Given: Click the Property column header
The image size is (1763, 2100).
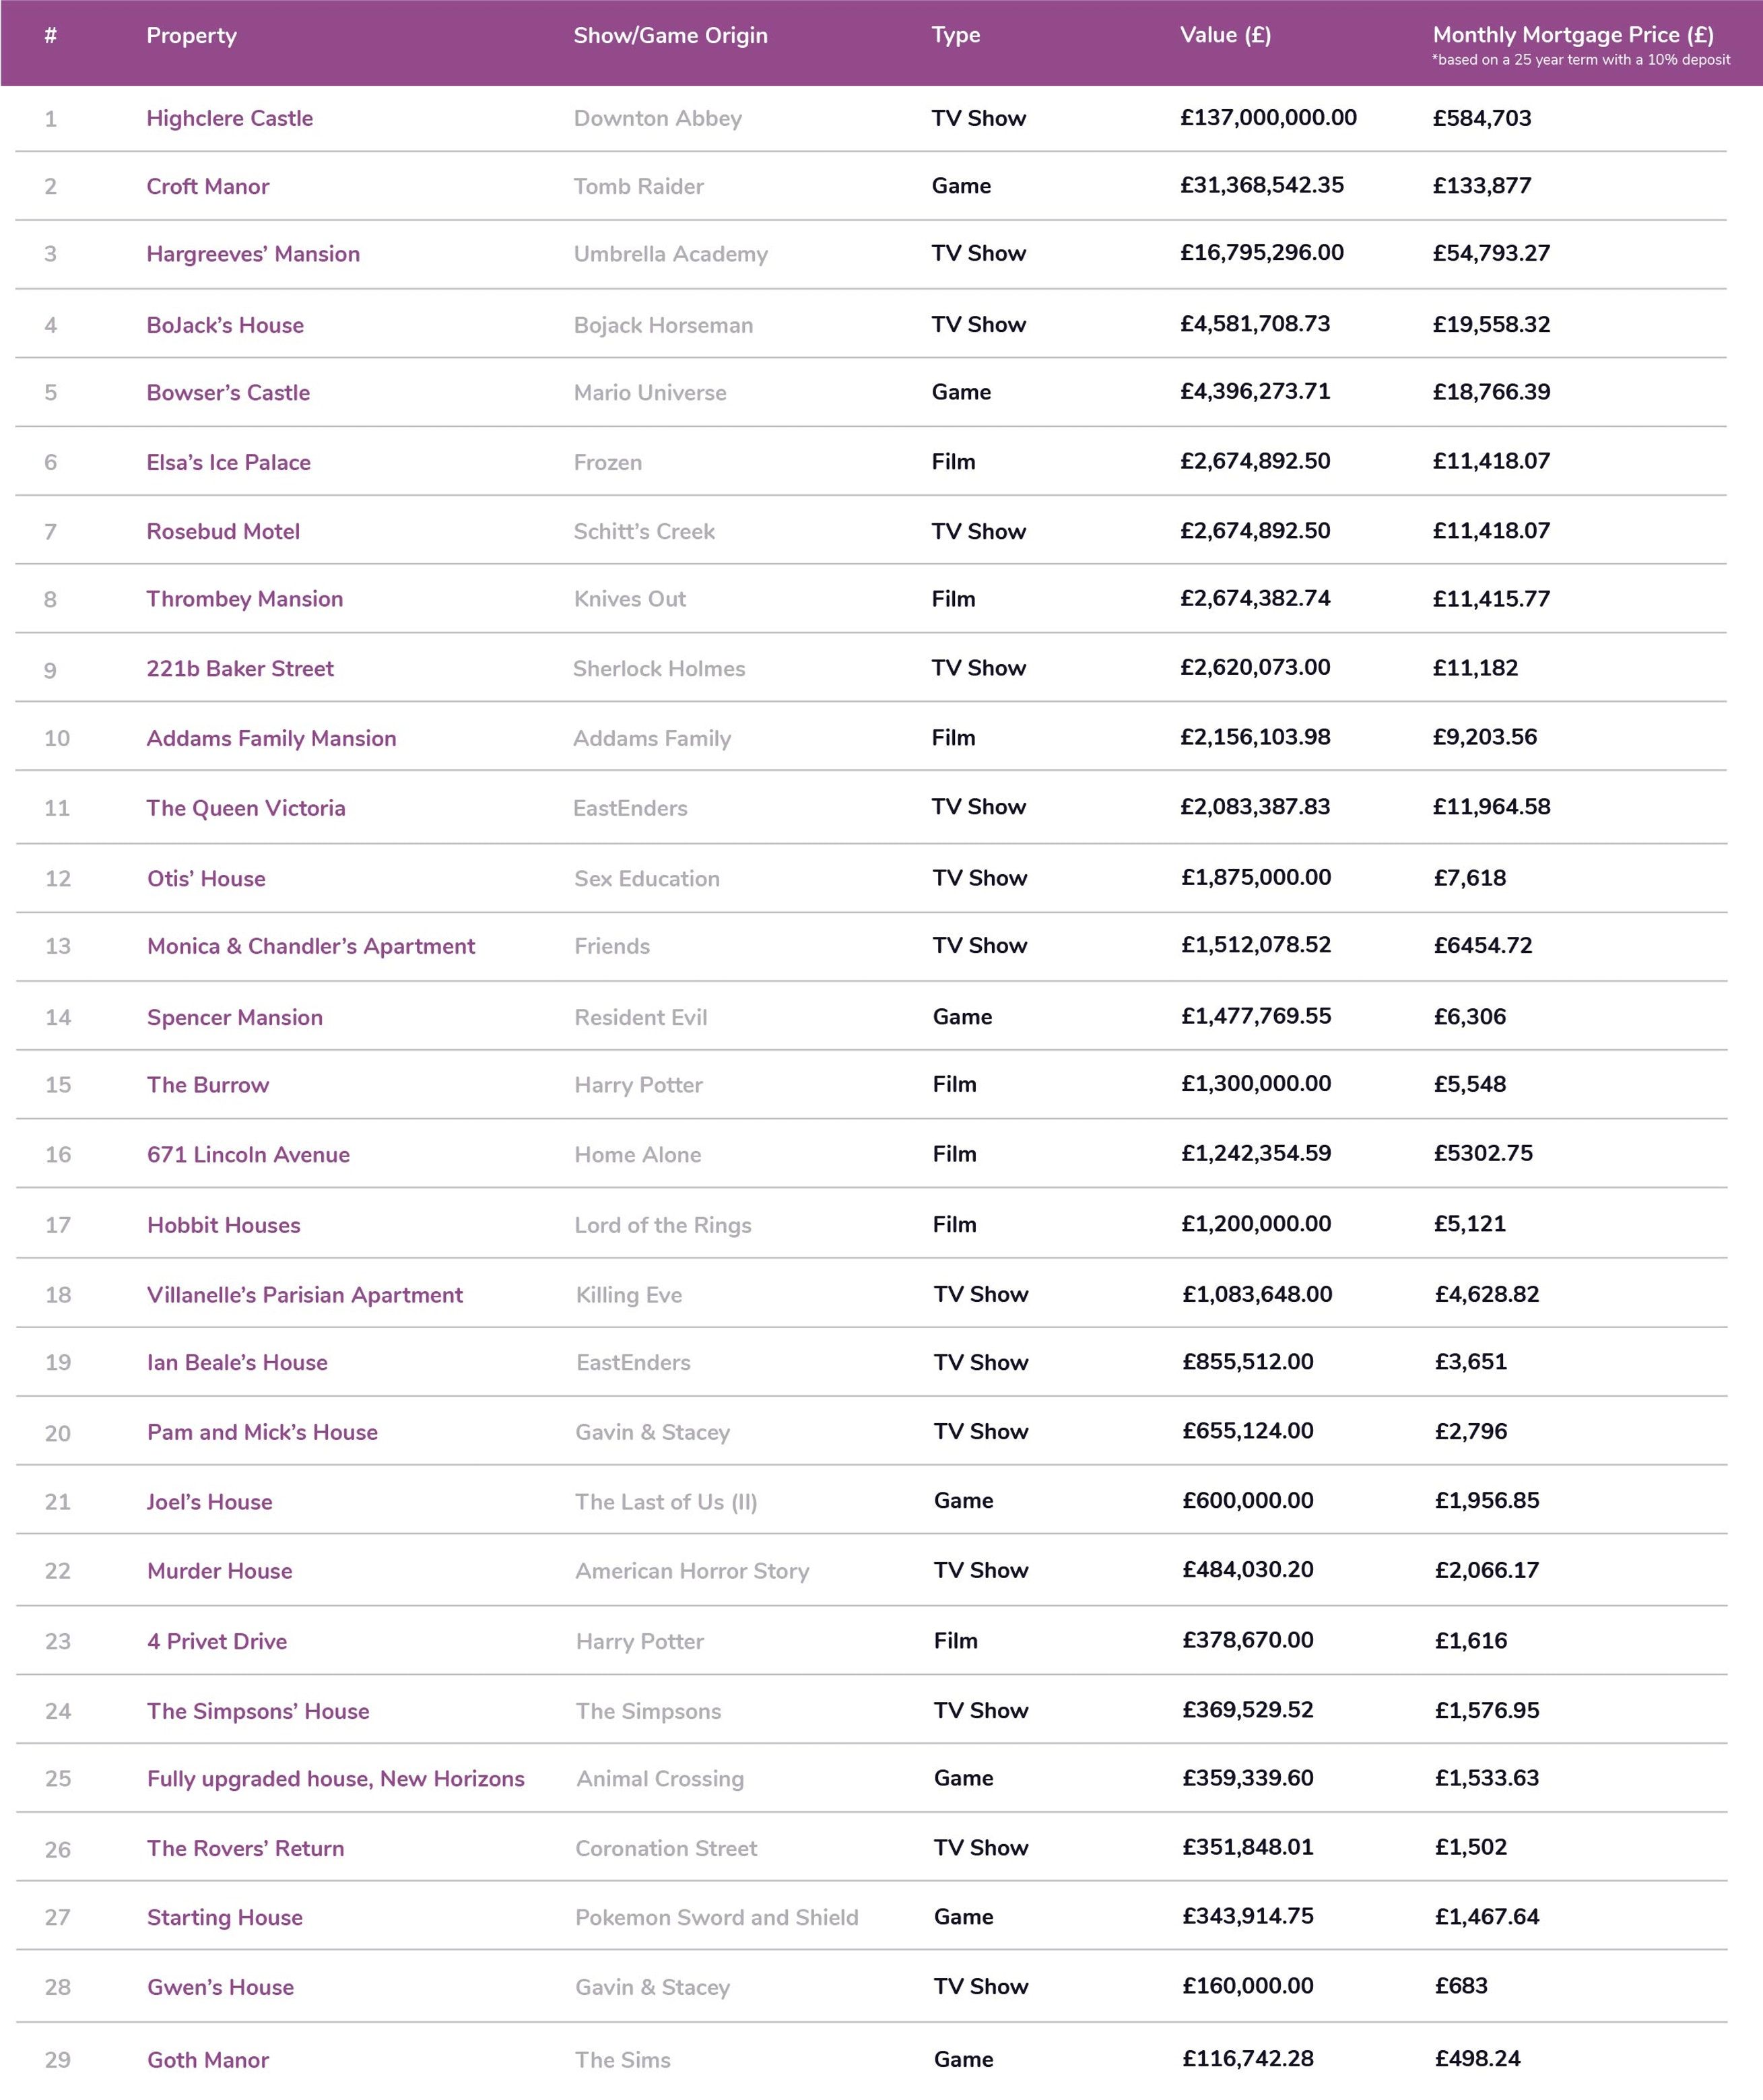Looking at the screenshot, I should pos(191,36).
